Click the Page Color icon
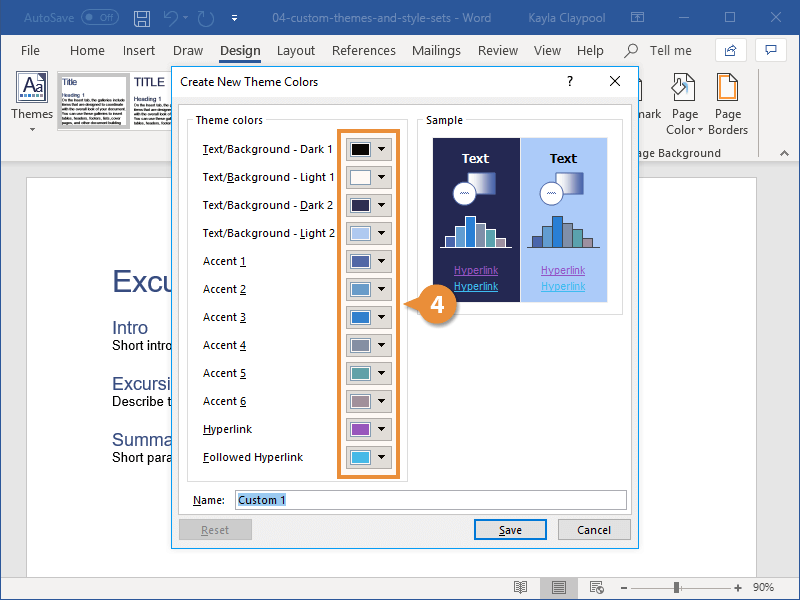The height and width of the screenshot is (600, 800). (x=684, y=87)
